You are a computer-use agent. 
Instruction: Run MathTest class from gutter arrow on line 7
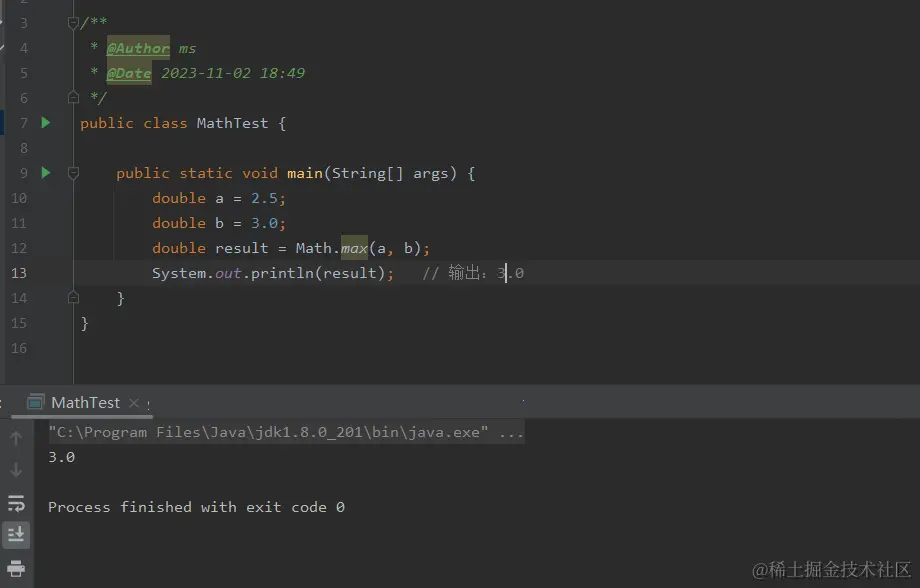click(x=46, y=123)
